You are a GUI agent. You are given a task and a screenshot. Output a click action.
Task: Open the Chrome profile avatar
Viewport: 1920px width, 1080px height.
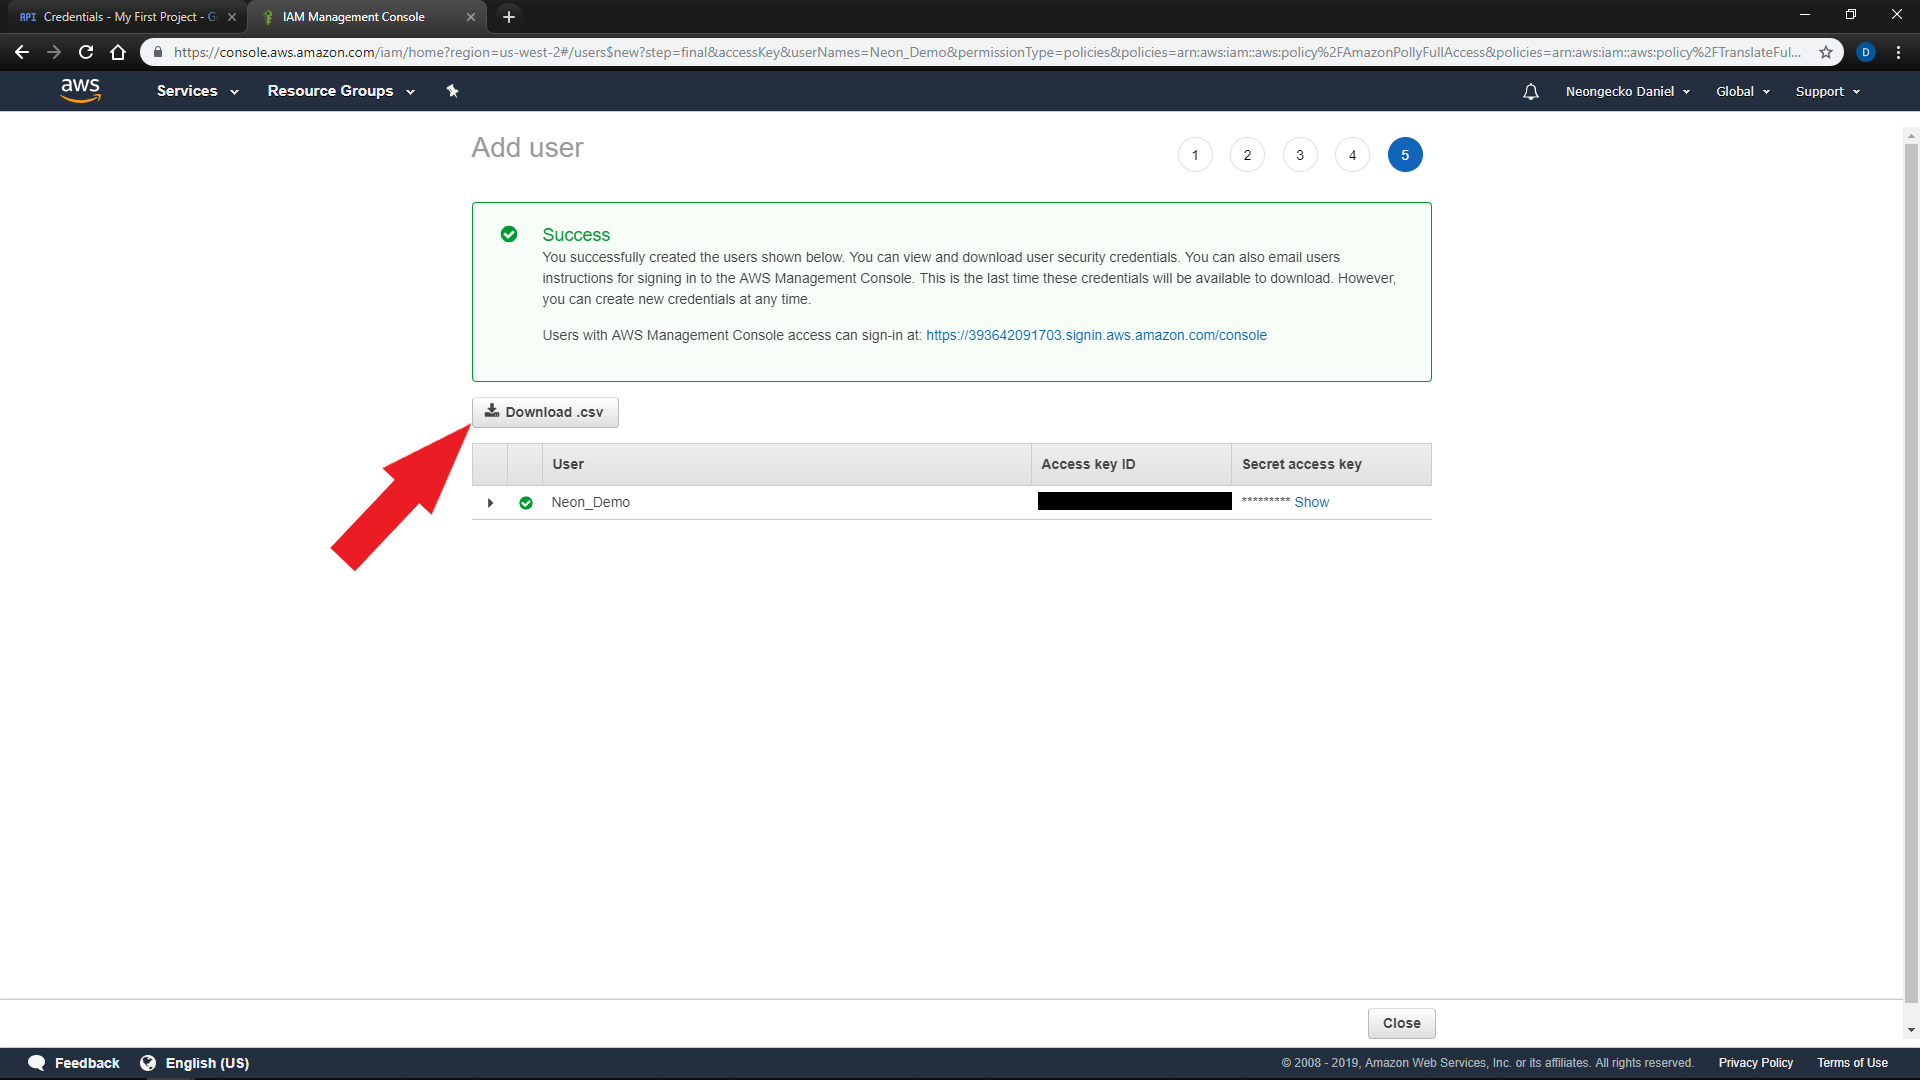pos(1866,52)
